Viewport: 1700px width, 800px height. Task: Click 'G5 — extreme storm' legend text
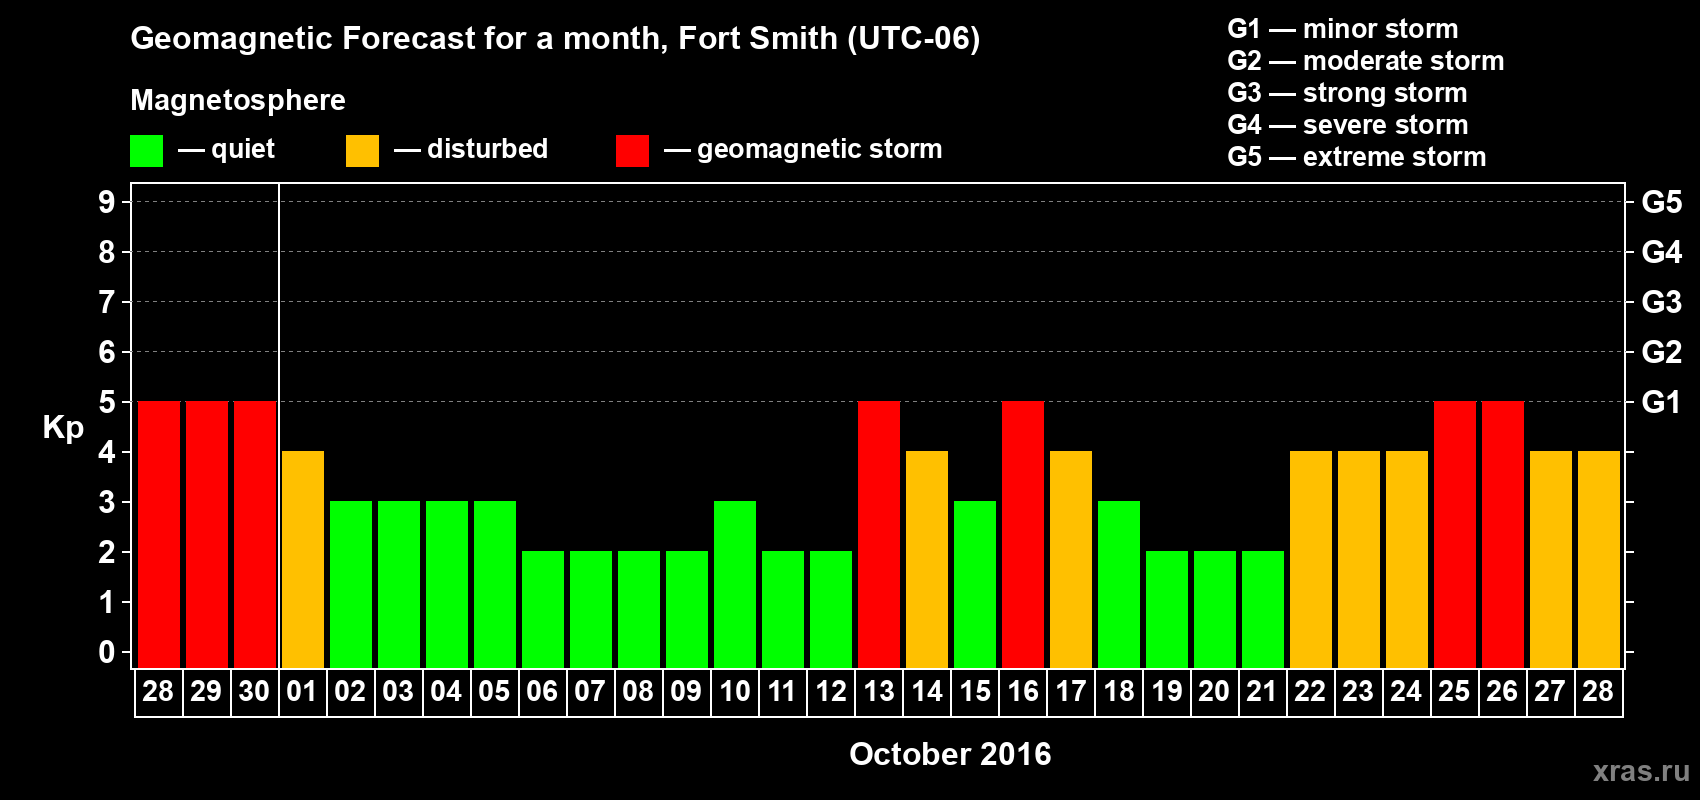1357,157
